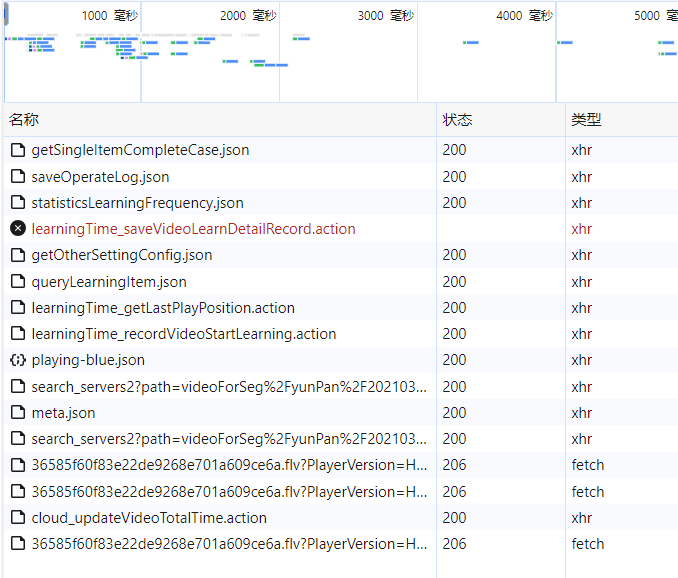Screen dimensions: 678x578
Task: Click the red error icon for learningTime_saveVideoLearnDetailRecord.action
Action: 18,229
